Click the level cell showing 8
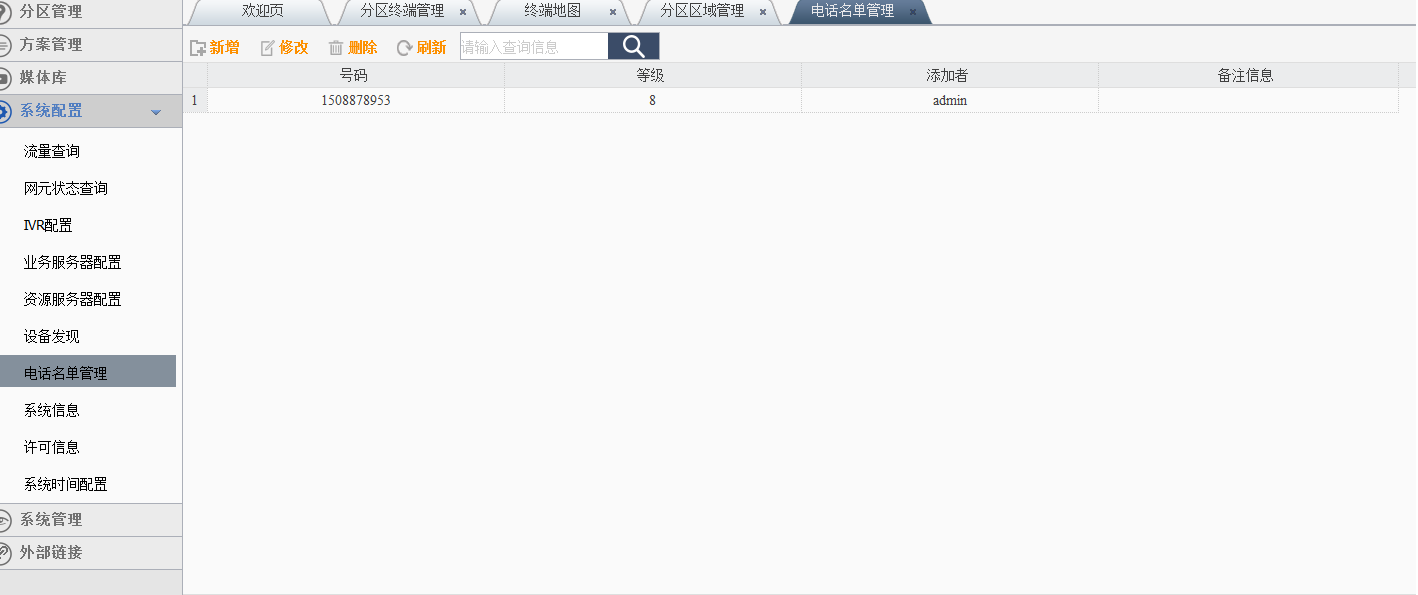The image size is (1418, 595). click(x=652, y=100)
